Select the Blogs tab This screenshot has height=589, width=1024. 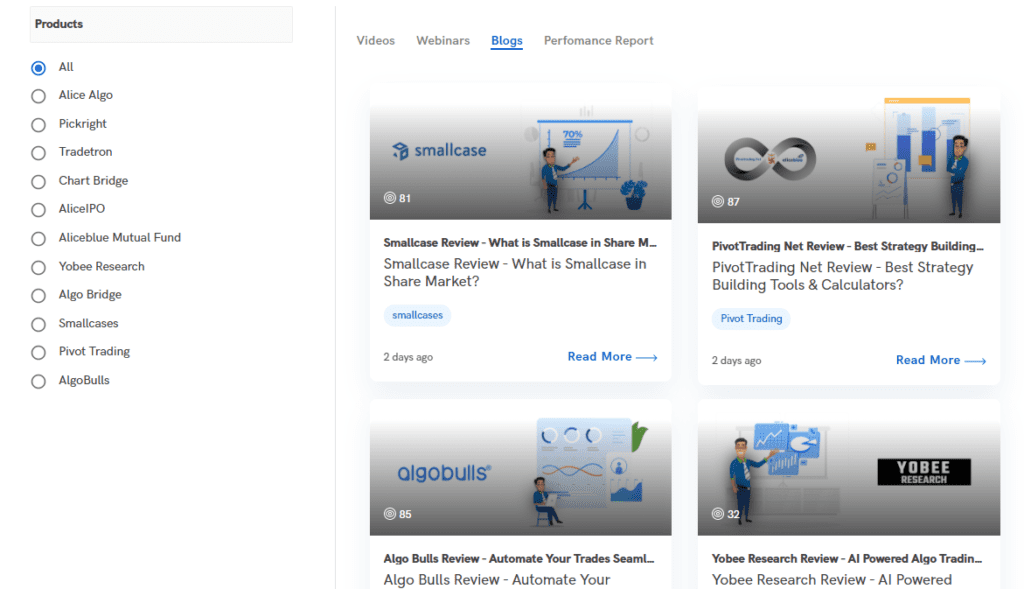pyautogui.click(x=507, y=40)
